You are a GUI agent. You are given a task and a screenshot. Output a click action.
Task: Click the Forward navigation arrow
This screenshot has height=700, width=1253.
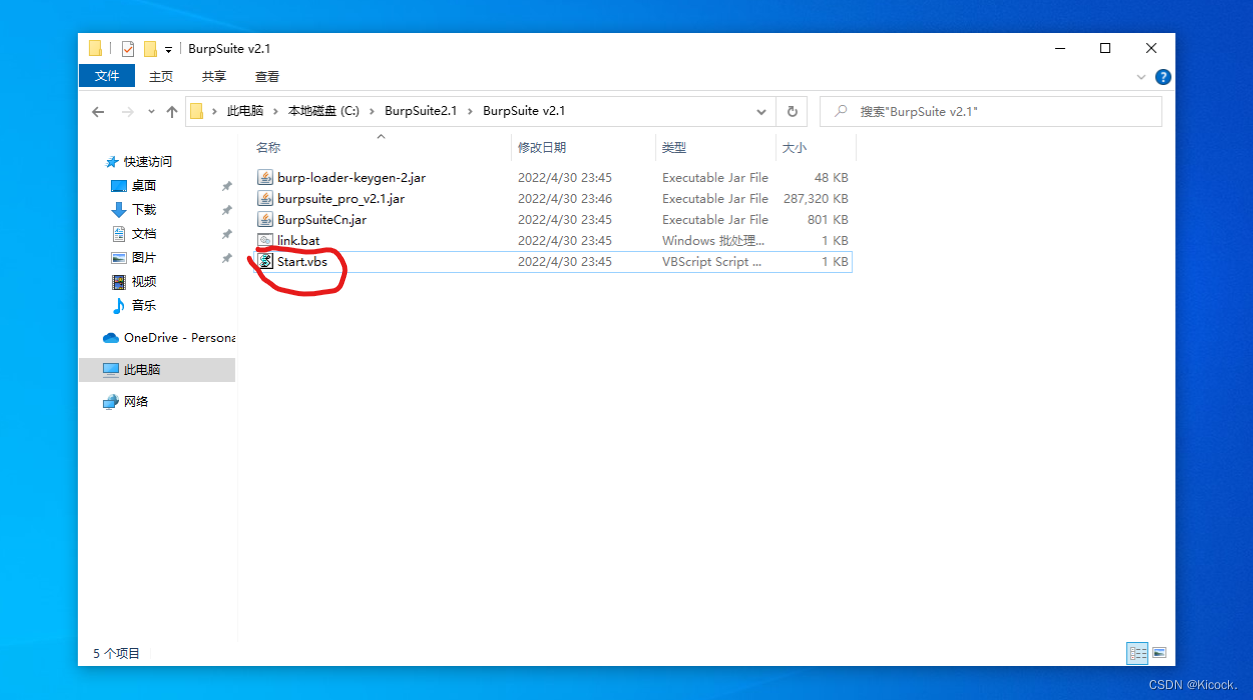127,112
